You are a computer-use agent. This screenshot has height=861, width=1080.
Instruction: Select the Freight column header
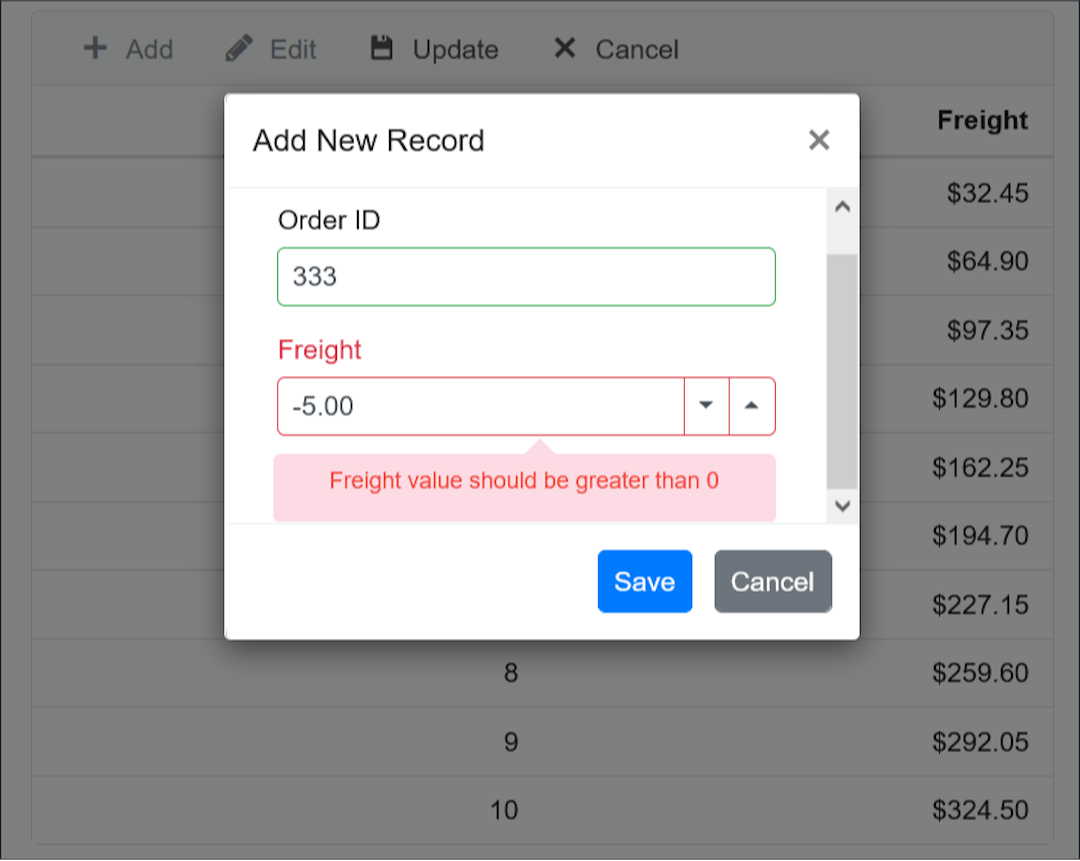982,120
